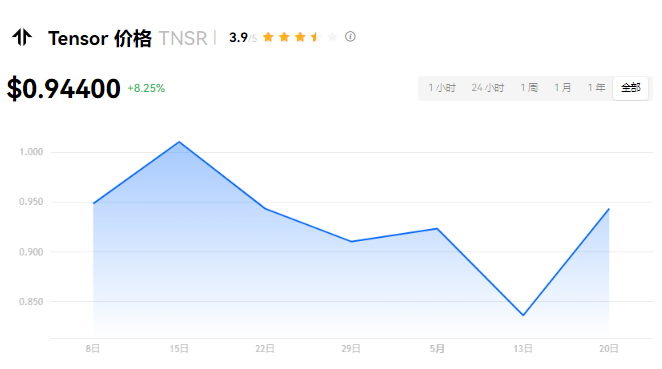The width and height of the screenshot is (662, 369).
Task: Select the 24小时 time range
Action: click(x=488, y=88)
